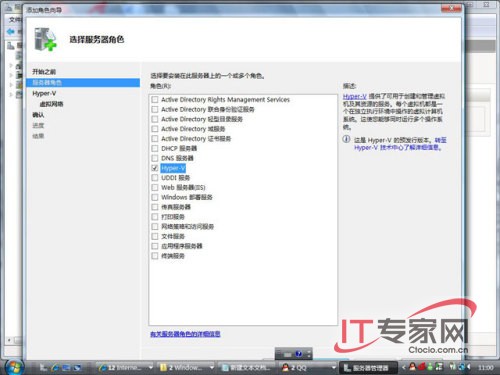Screen dimensions: 500x375
Task: Open the 2 QQ taskbar group
Action: click(x=307, y=367)
